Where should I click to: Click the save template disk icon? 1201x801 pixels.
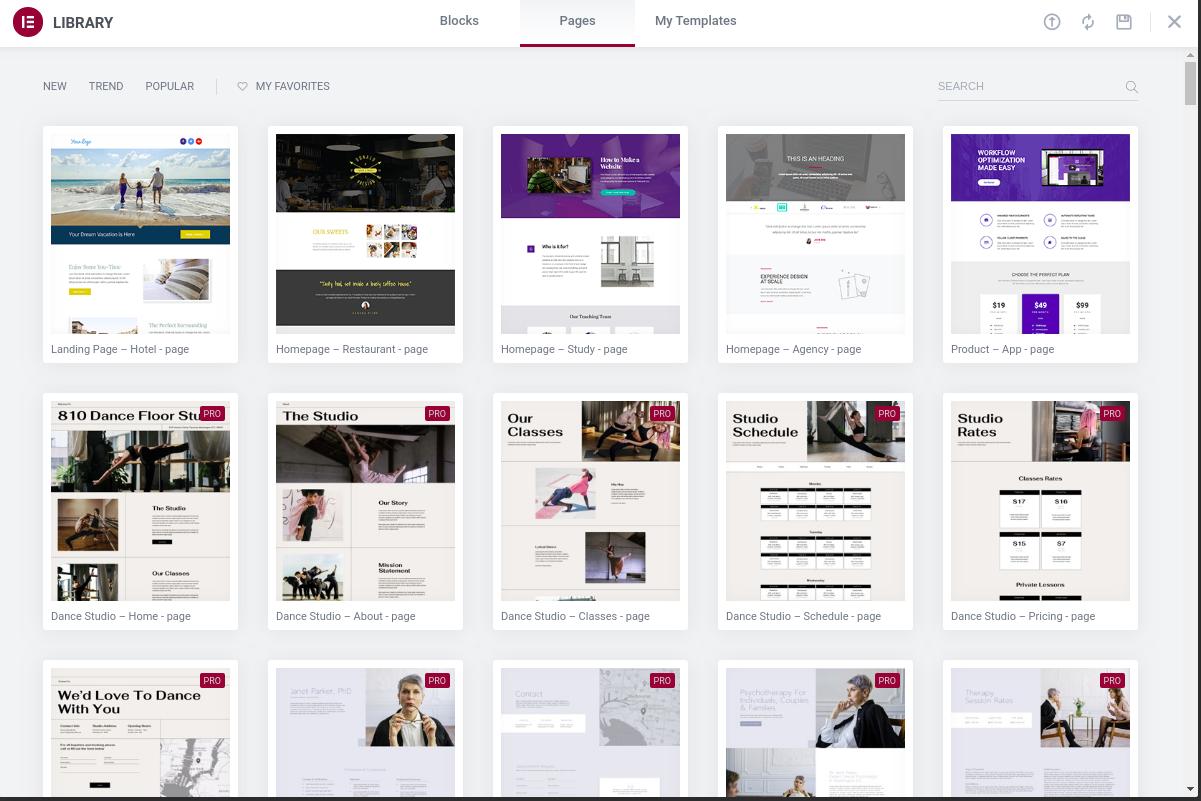coord(1124,22)
